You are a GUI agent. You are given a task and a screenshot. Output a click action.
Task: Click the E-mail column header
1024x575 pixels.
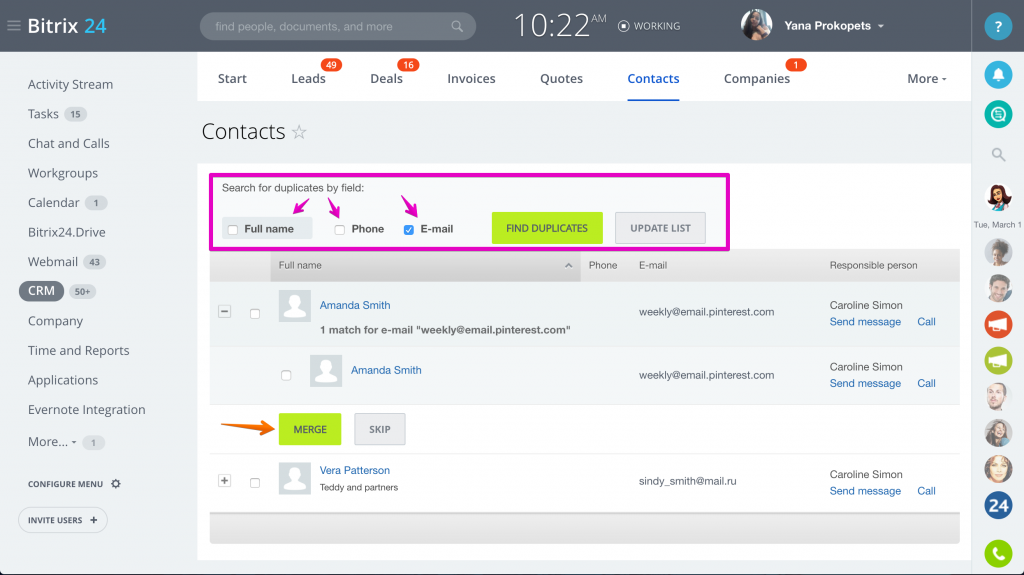653,265
